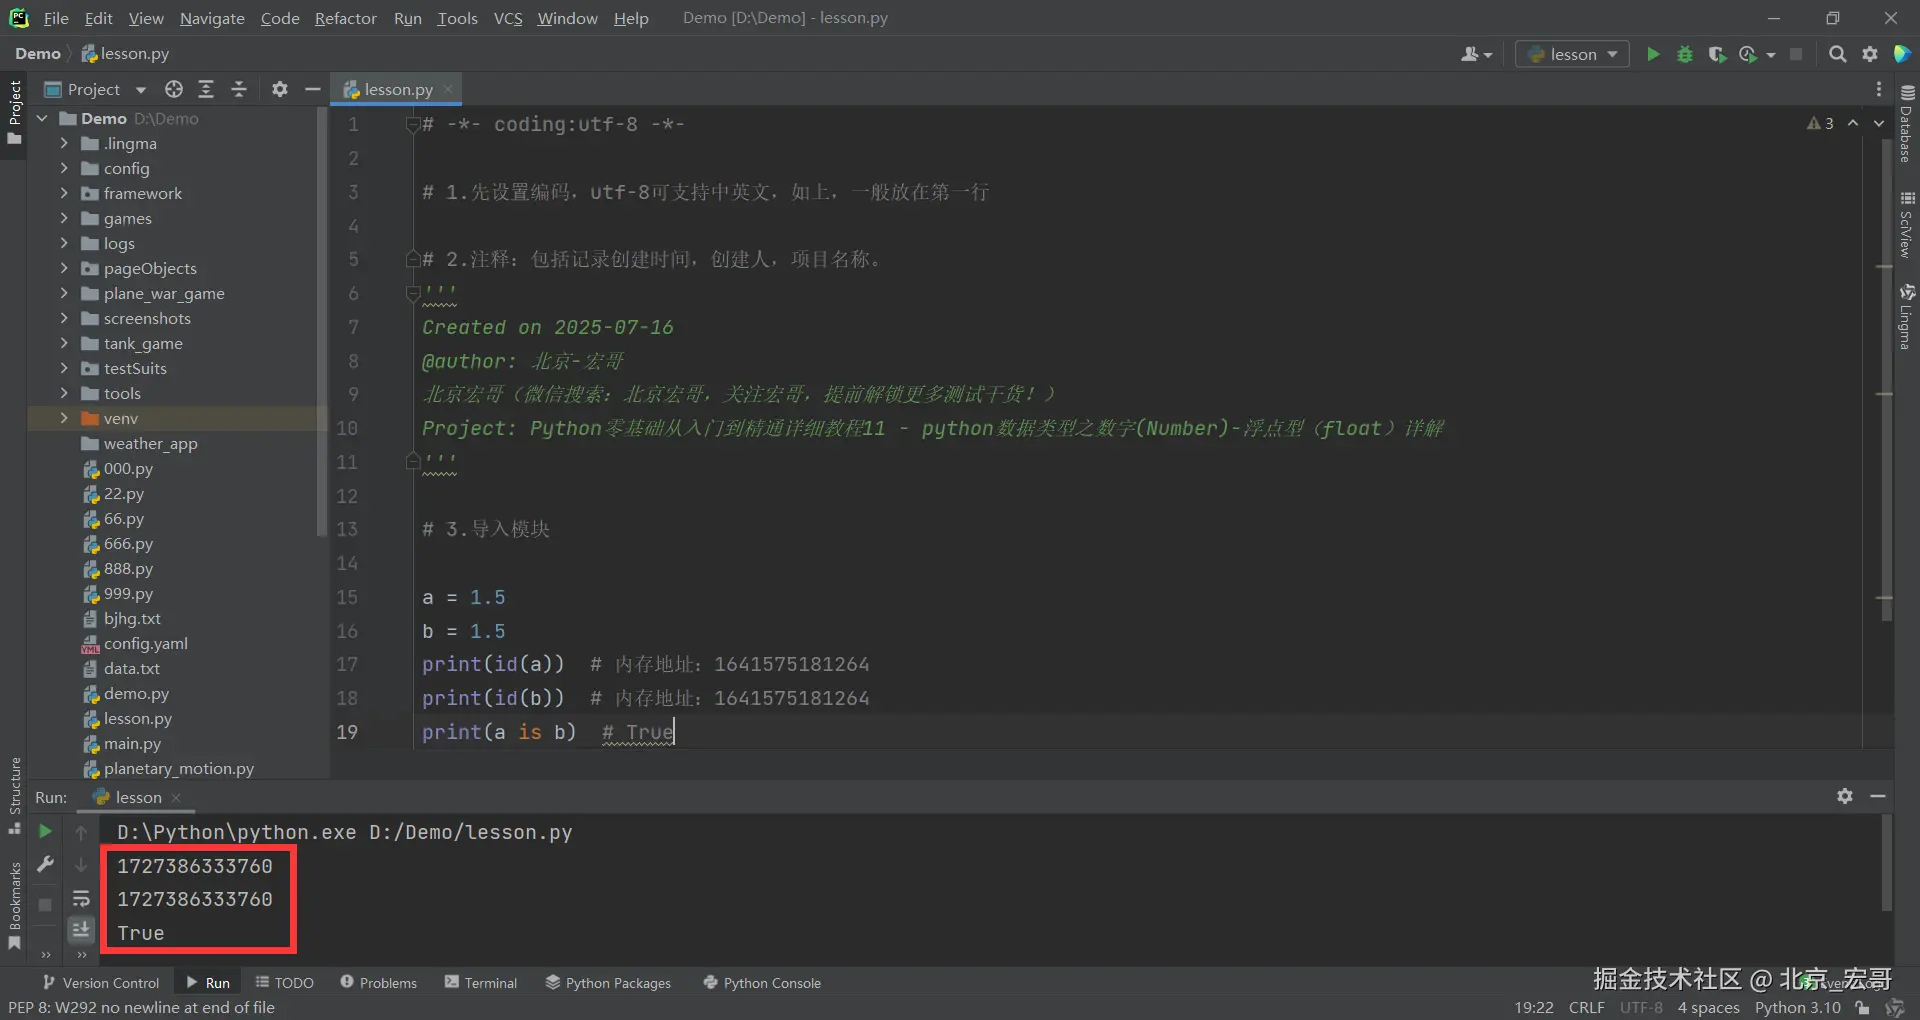The height and width of the screenshot is (1020, 1920).
Task: Toggle read-only lock icon in status bar
Action: (1862, 1007)
